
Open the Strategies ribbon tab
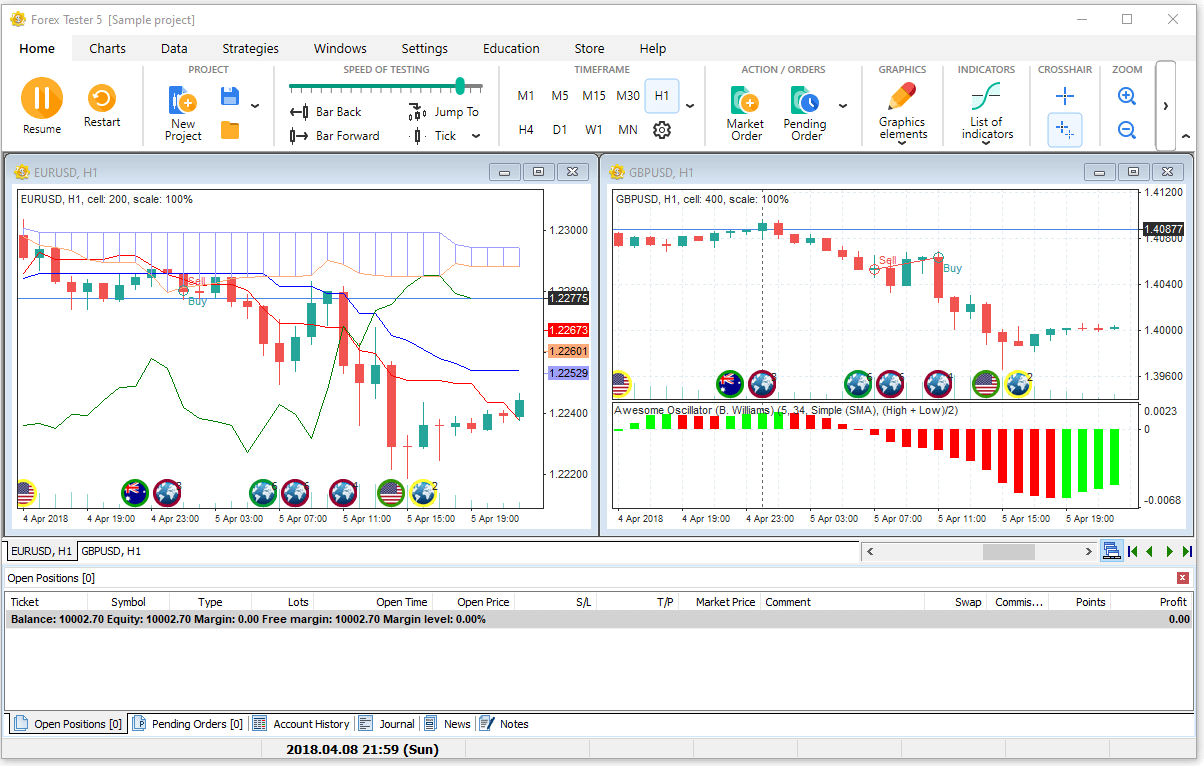coord(250,48)
